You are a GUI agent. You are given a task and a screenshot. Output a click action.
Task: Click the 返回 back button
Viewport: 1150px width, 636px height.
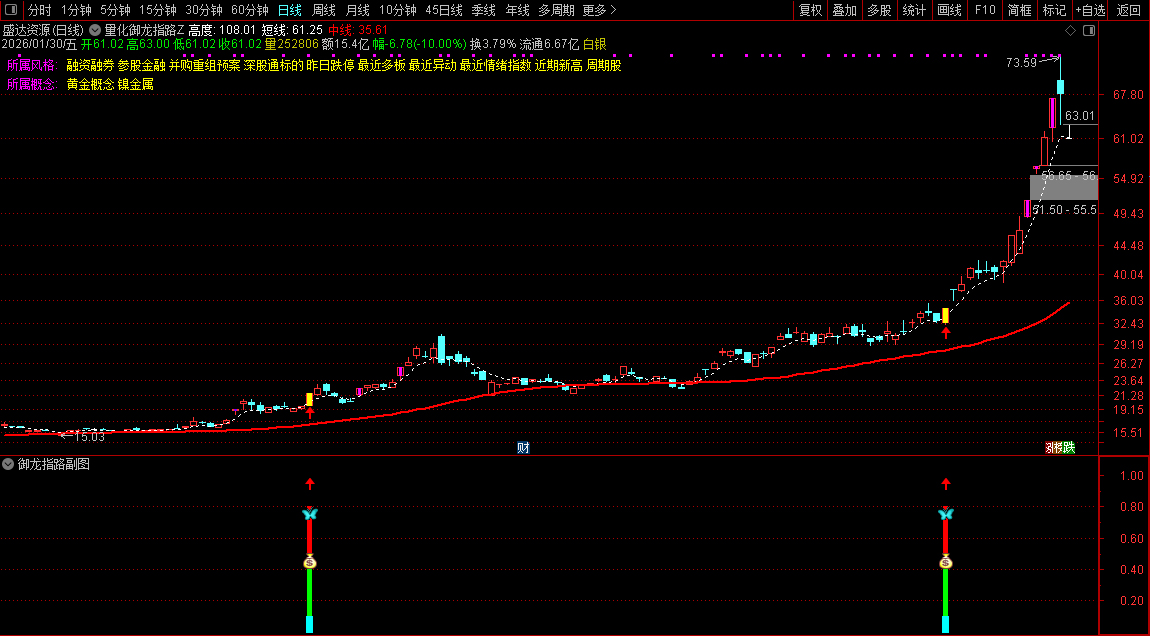tap(1129, 10)
